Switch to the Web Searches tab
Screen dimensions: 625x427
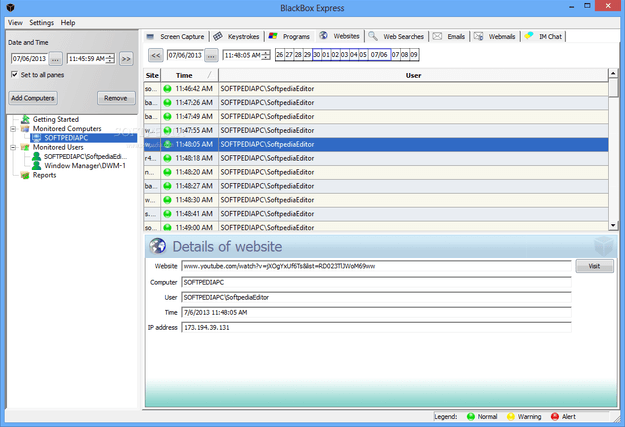coord(397,36)
